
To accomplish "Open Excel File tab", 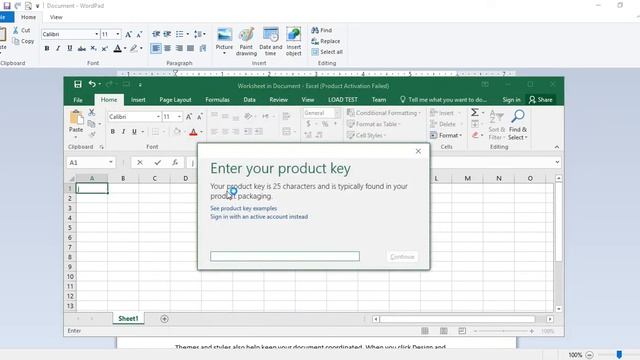I will (x=78, y=100).
